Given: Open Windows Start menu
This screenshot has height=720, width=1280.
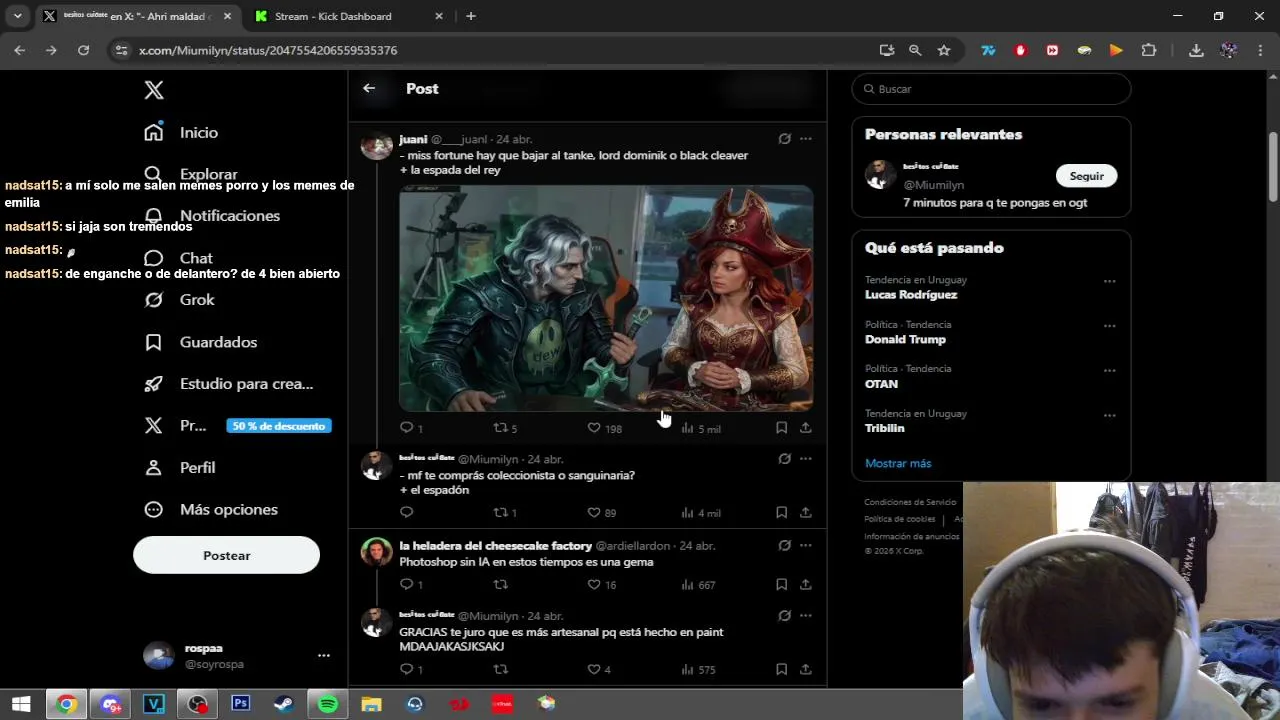Looking at the screenshot, I should pos(20,704).
